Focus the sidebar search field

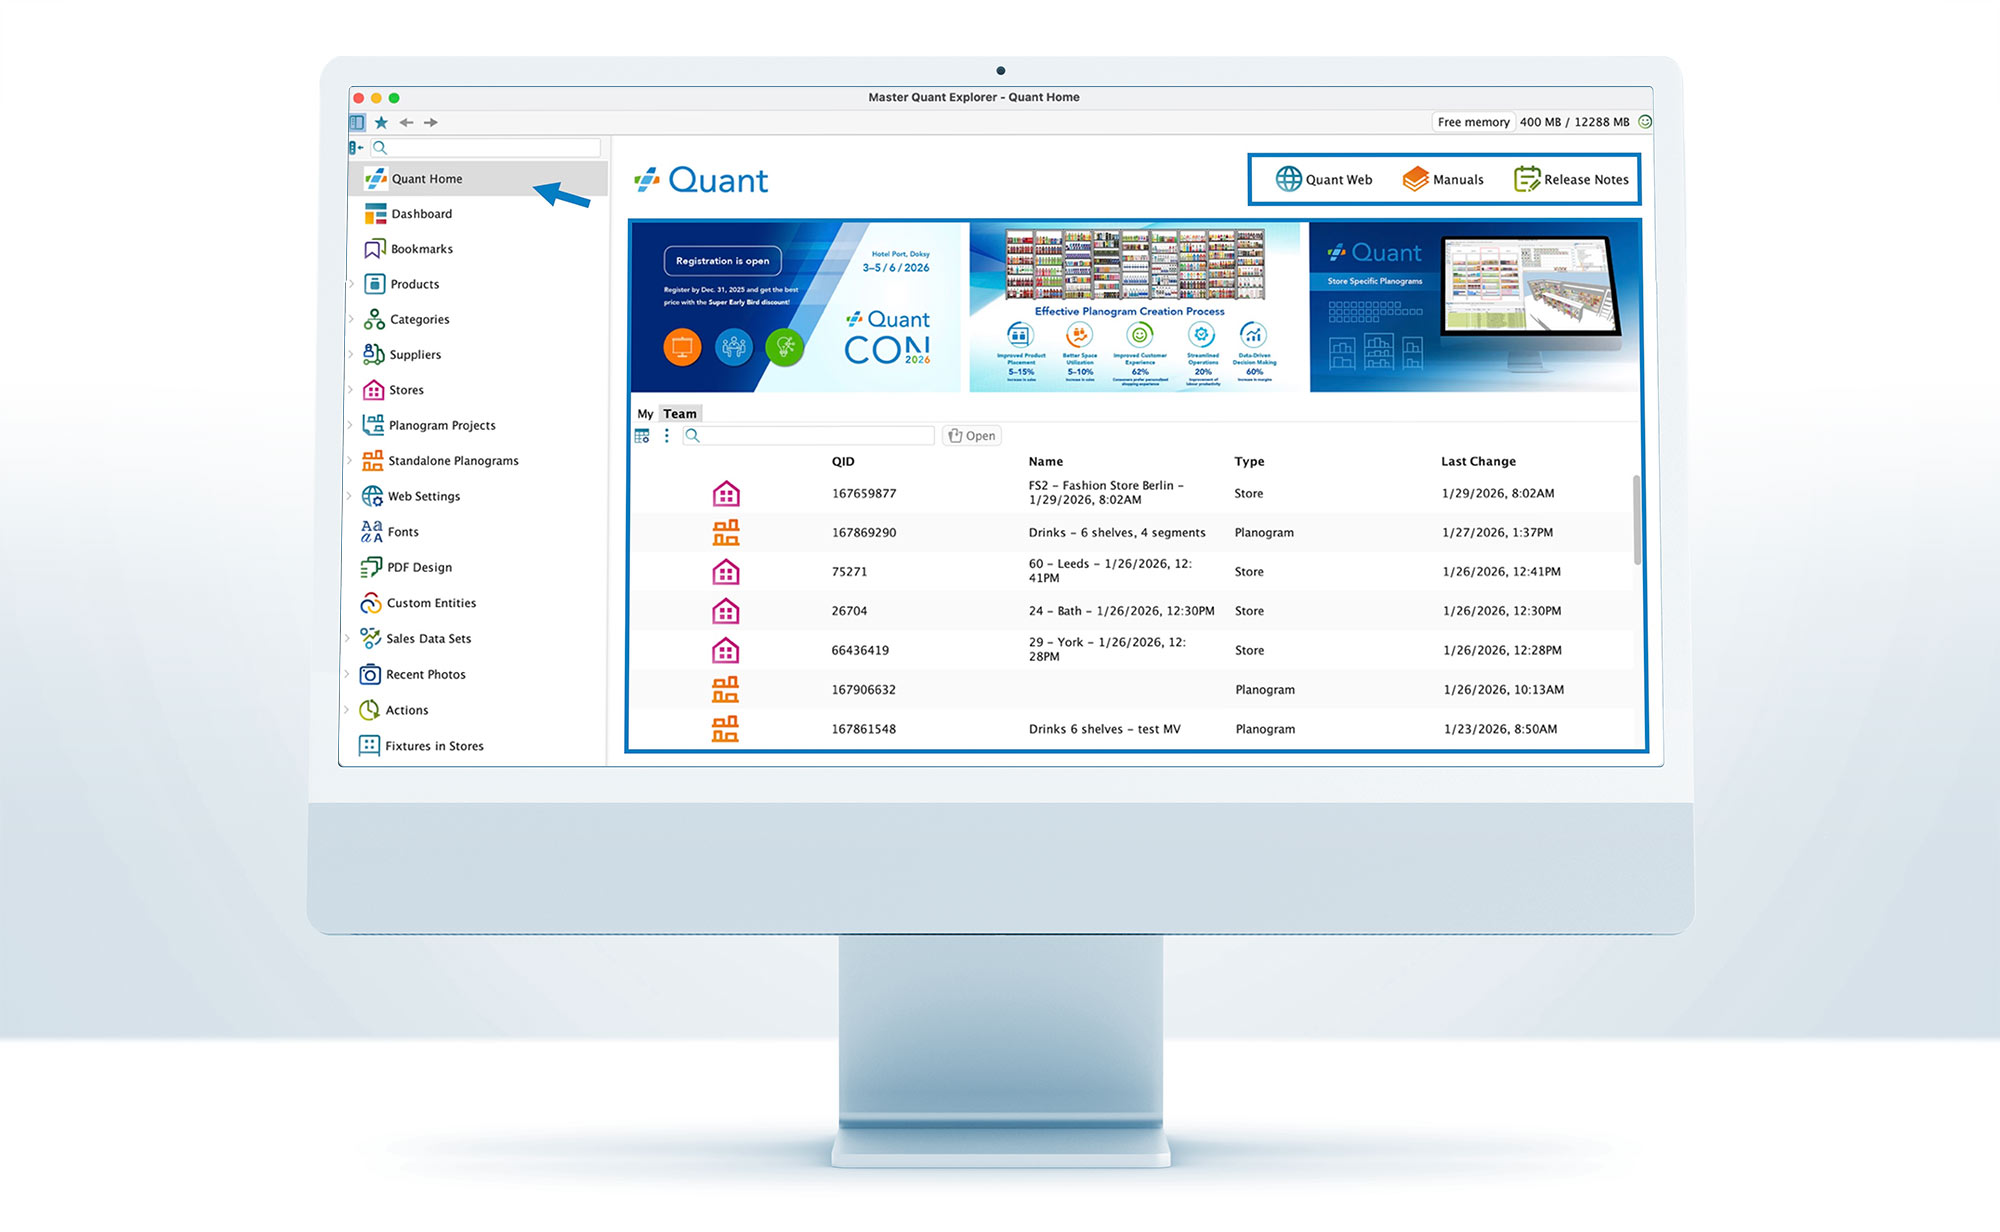click(x=486, y=147)
